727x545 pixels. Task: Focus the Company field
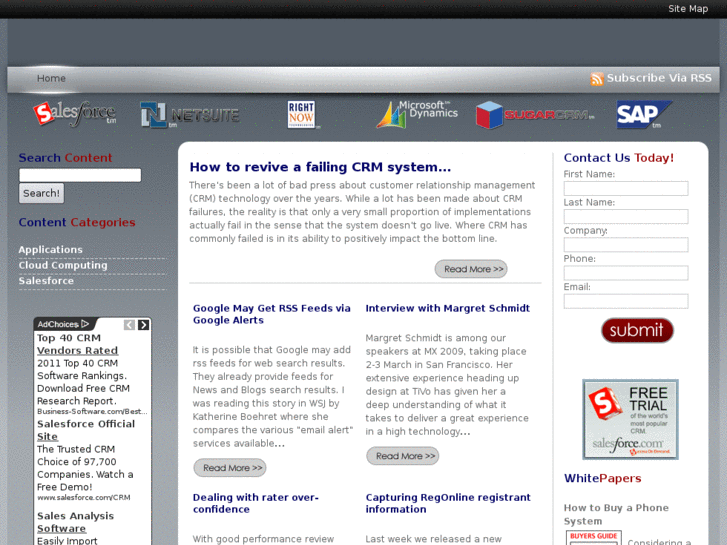click(x=626, y=244)
